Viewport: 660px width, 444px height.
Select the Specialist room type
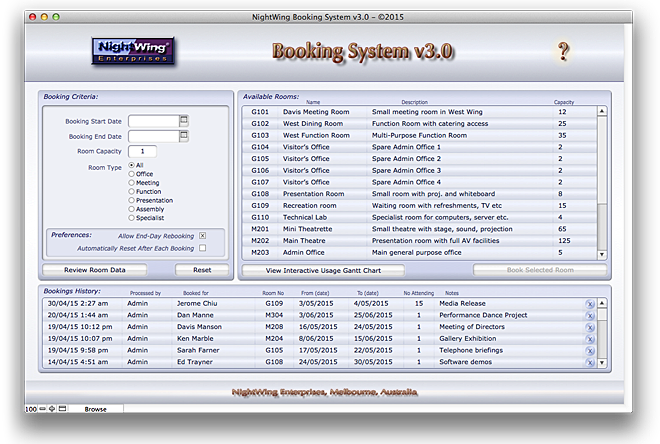tap(131, 218)
